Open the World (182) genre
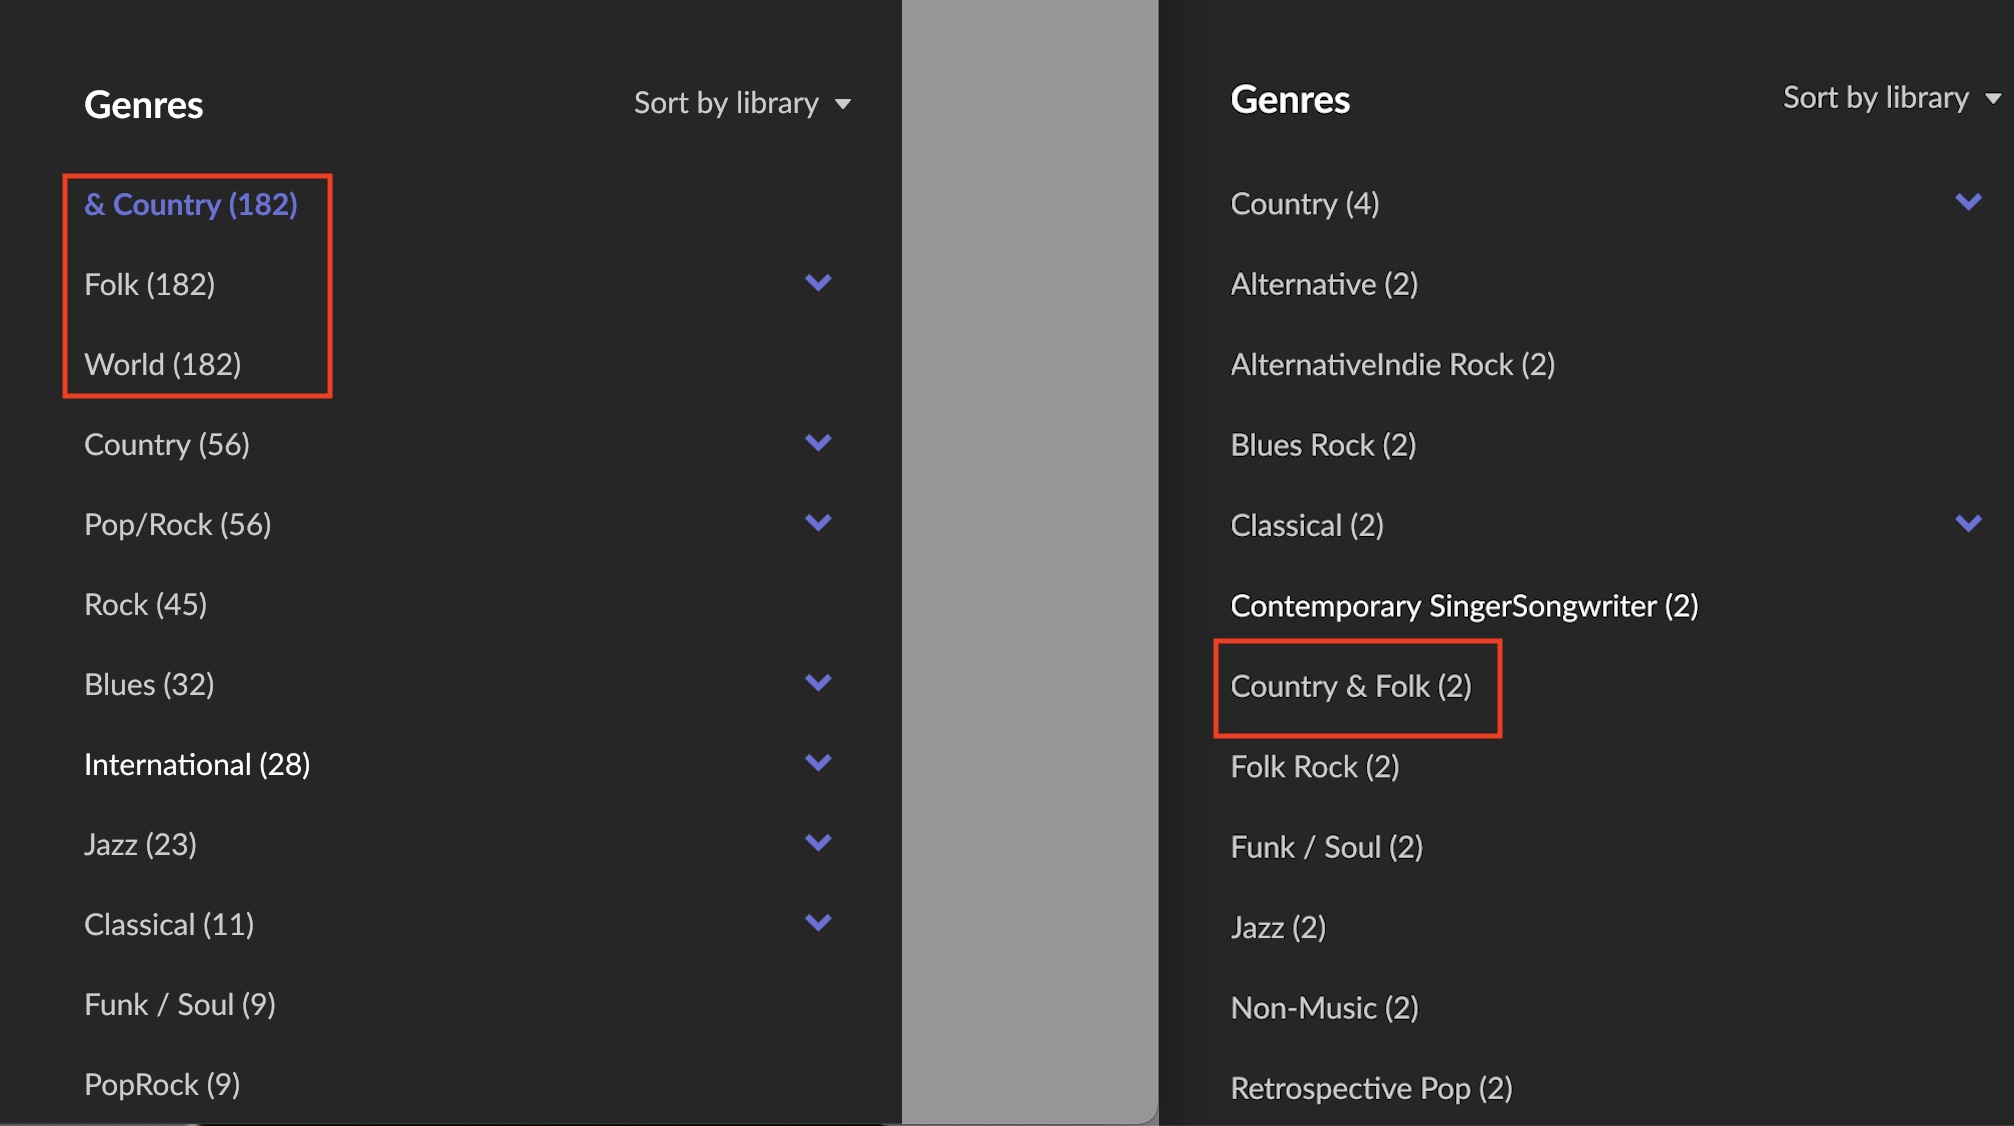 click(163, 364)
